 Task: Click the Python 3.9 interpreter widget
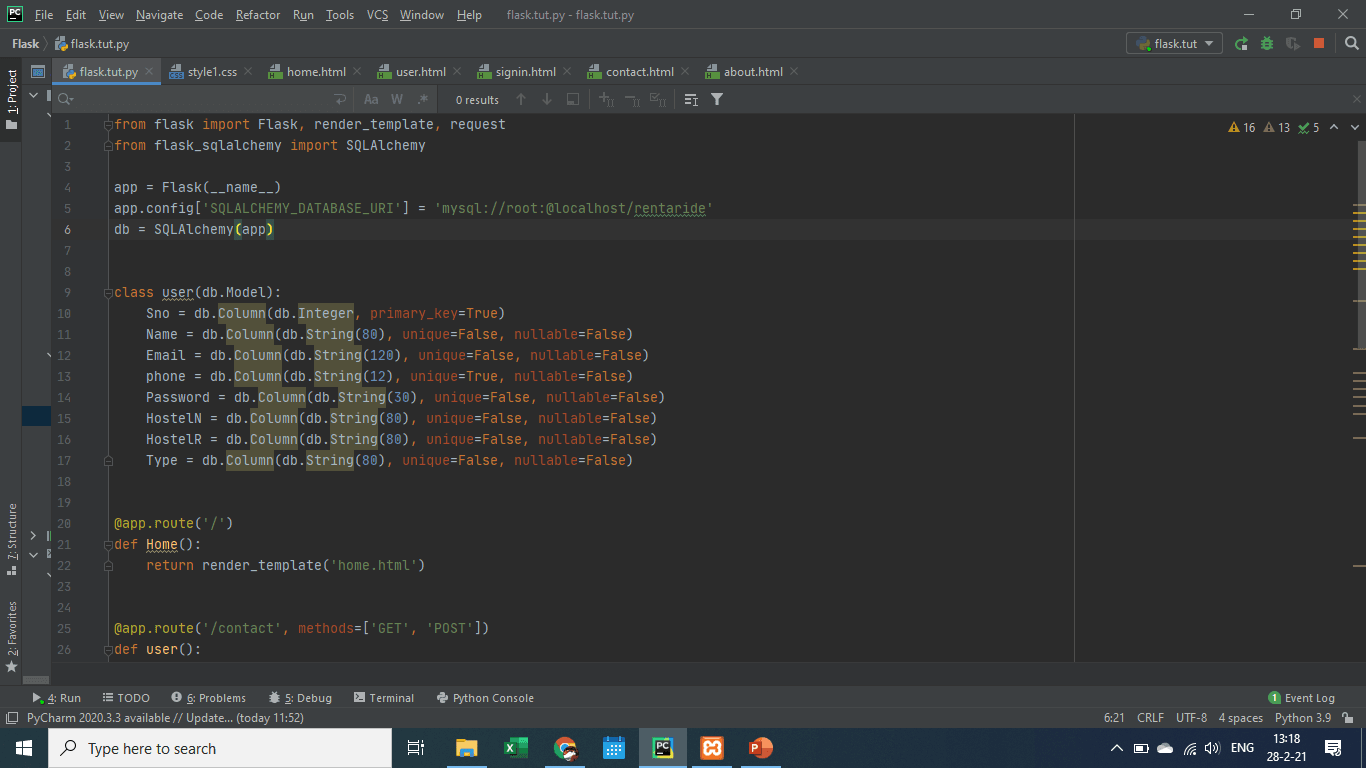click(1303, 718)
